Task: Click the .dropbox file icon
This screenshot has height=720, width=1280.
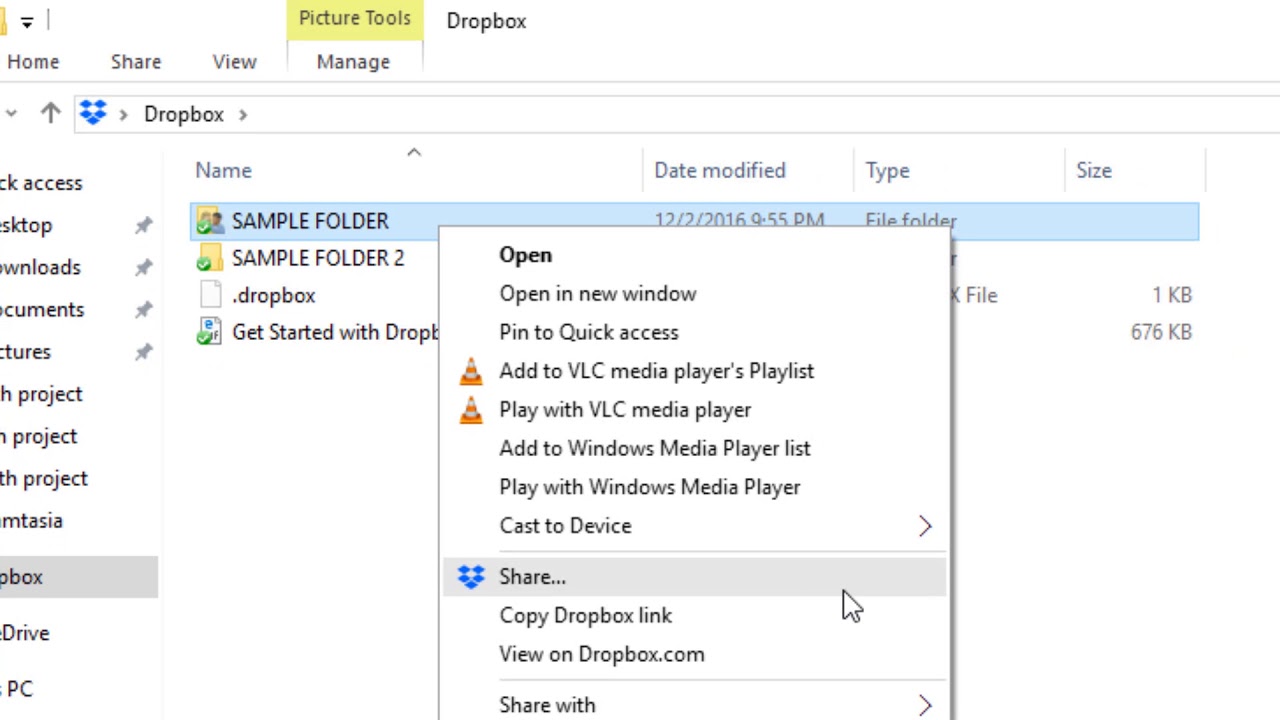Action: pyautogui.click(x=210, y=295)
